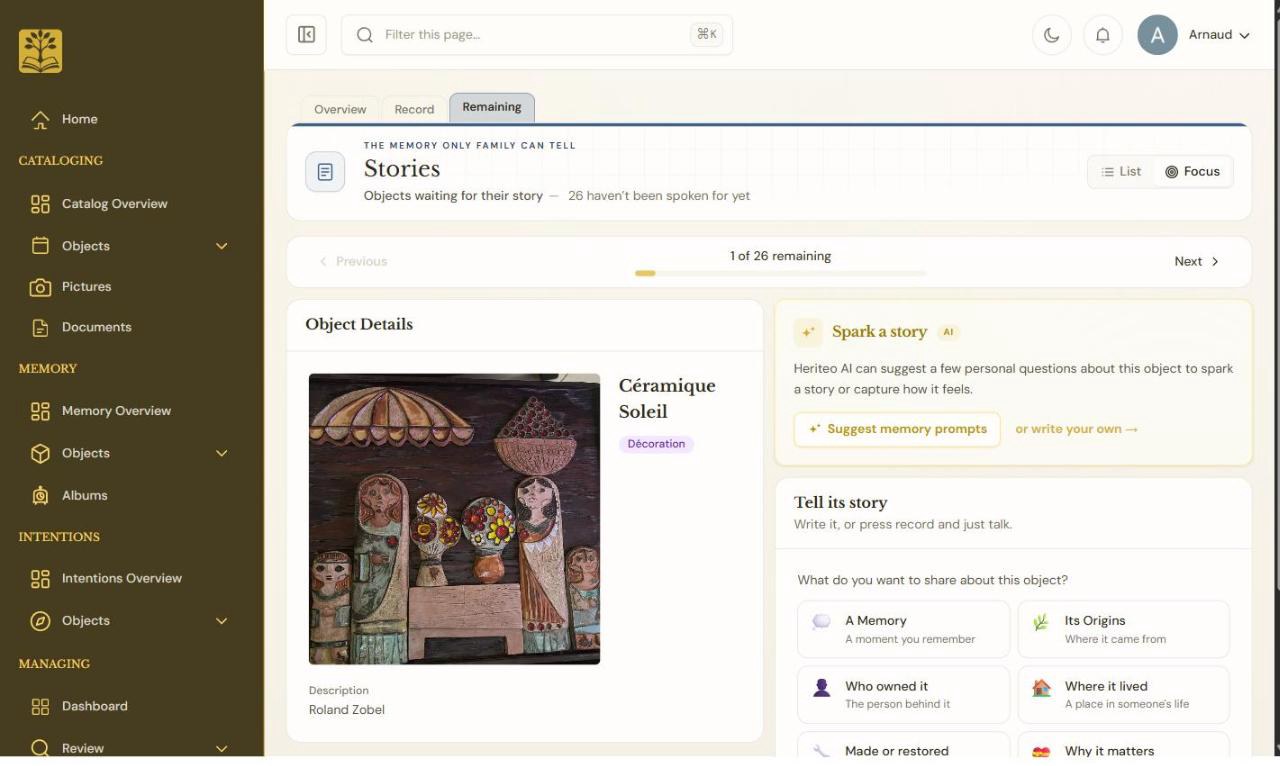Click the Décoration tag
This screenshot has width=1280, height=766.
[656, 444]
